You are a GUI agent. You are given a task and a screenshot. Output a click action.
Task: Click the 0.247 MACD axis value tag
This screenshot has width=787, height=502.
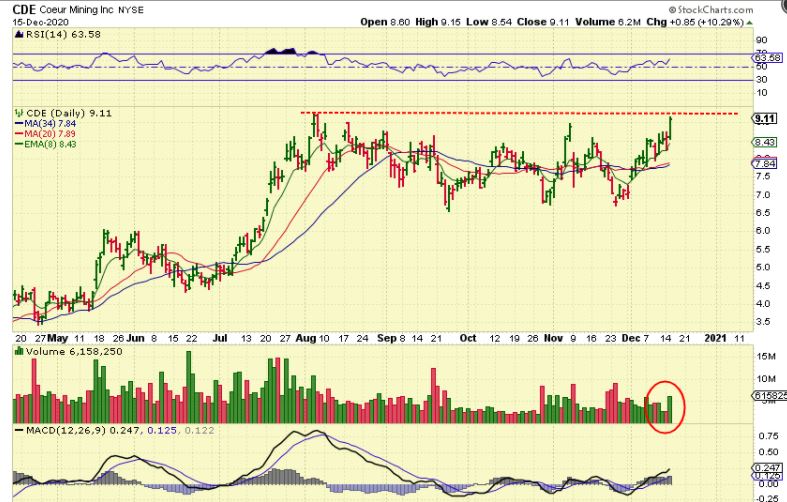pos(768,468)
